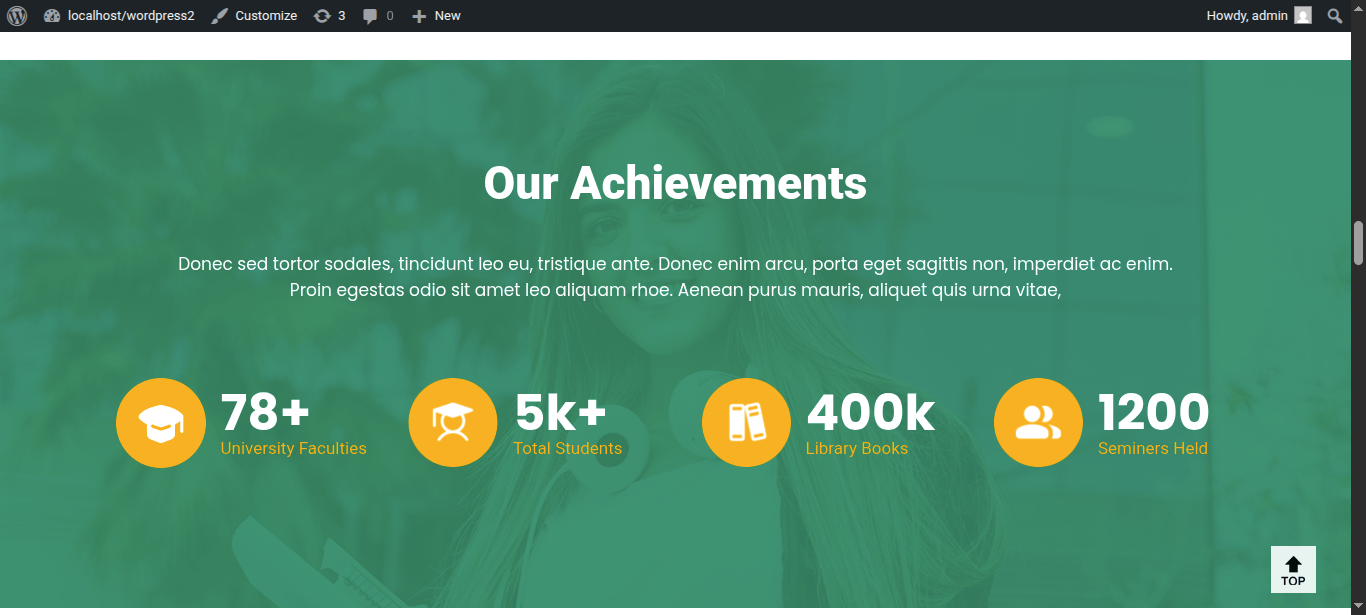Click the paragraph starting 'Donec sed tortor'
Image resolution: width=1366 pixels, height=615 pixels.
pyautogui.click(x=675, y=277)
